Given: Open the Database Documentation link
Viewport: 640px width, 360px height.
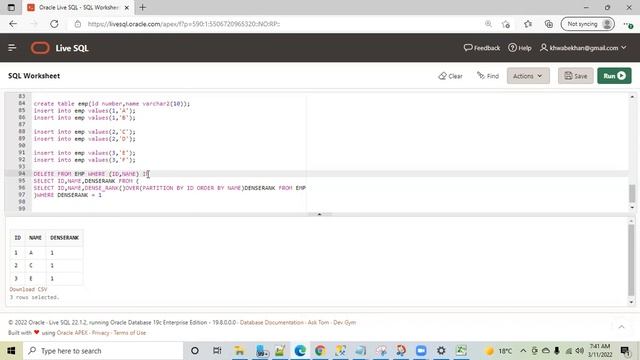Looking at the screenshot, I should click(271, 322).
